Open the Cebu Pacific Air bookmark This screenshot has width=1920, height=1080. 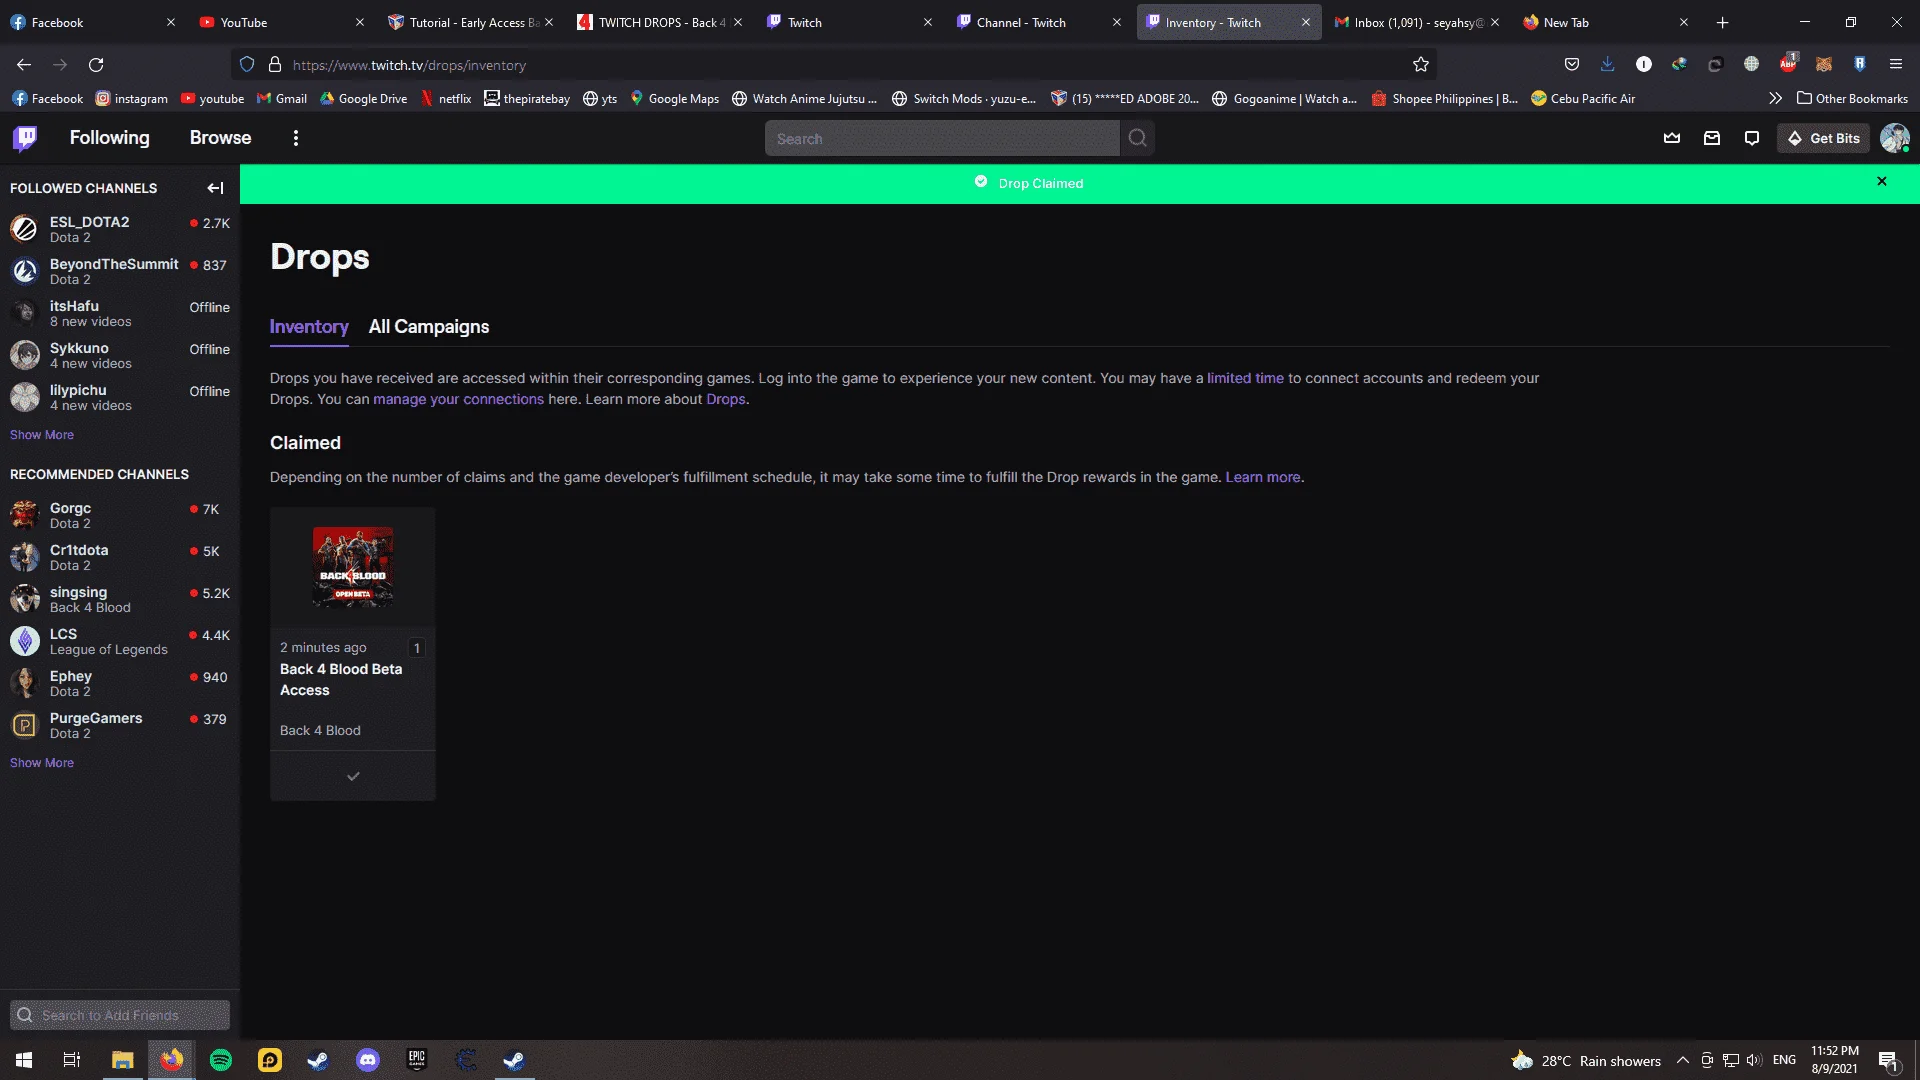click(x=1583, y=98)
